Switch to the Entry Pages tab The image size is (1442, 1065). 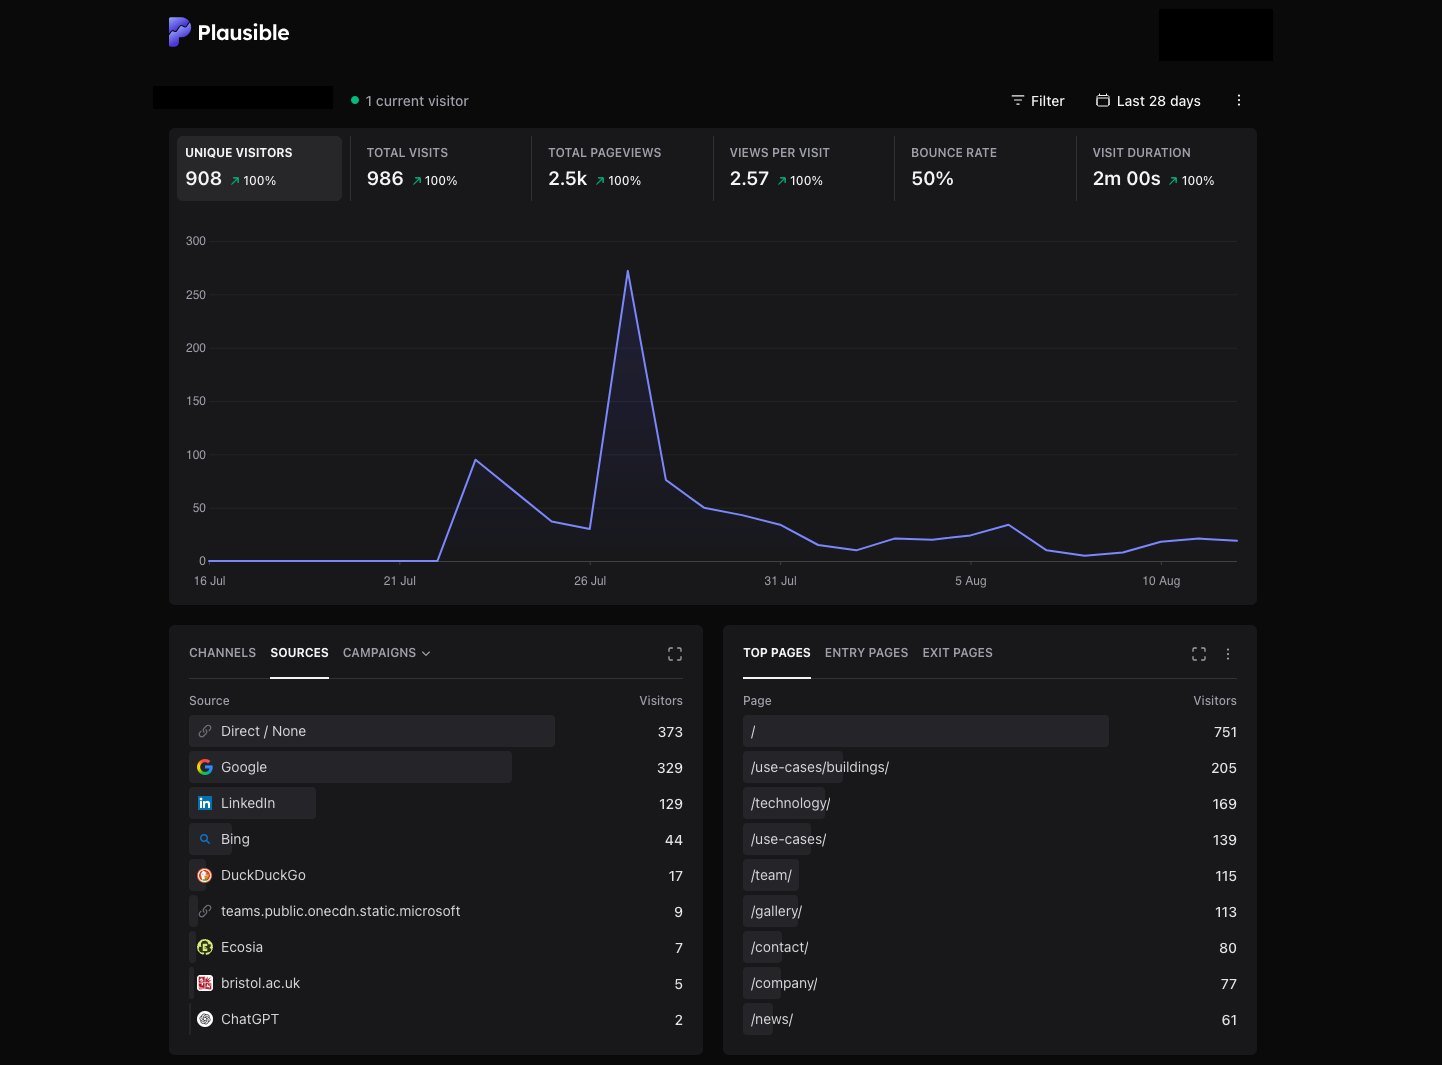coord(866,653)
